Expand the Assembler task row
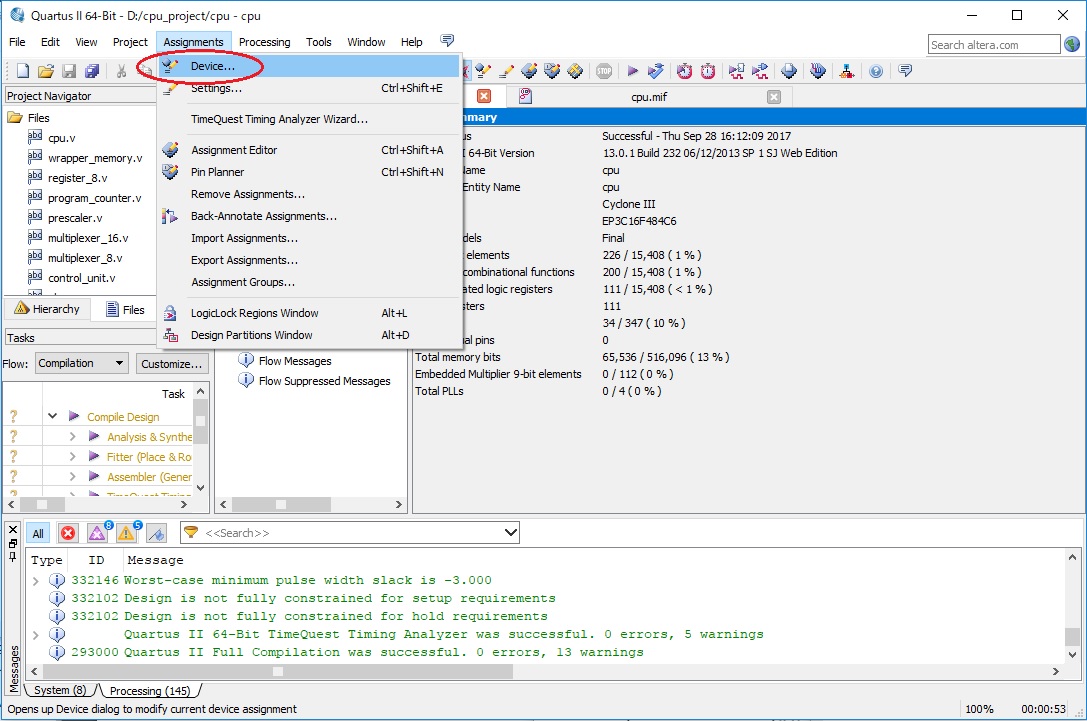 [x=72, y=476]
